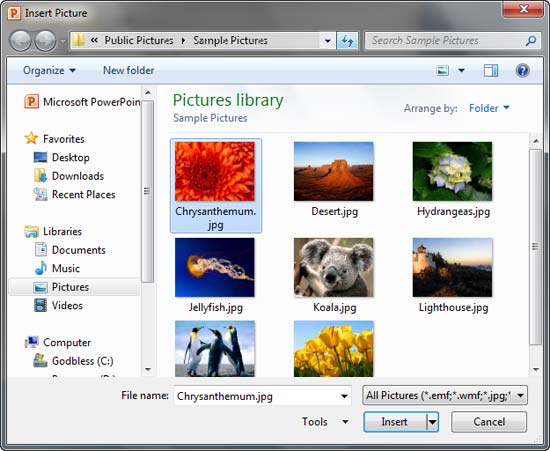Click the Favorites star icon
Viewport: 550px width, 451px height.
31,138
